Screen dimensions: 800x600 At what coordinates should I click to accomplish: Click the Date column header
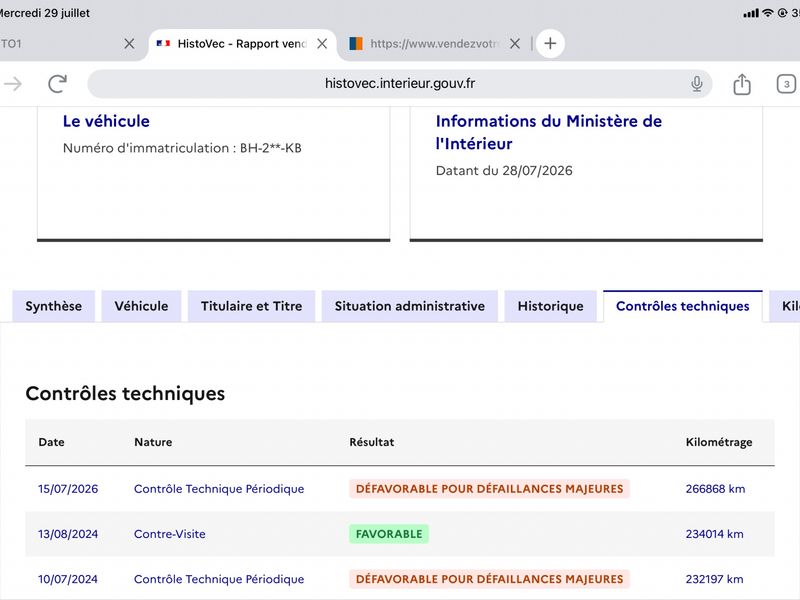point(52,442)
